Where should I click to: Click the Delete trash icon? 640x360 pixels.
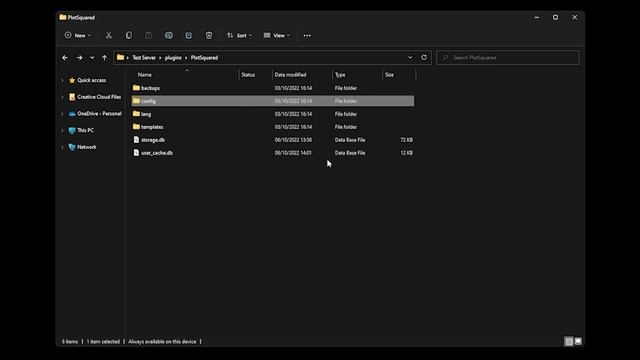pos(209,36)
